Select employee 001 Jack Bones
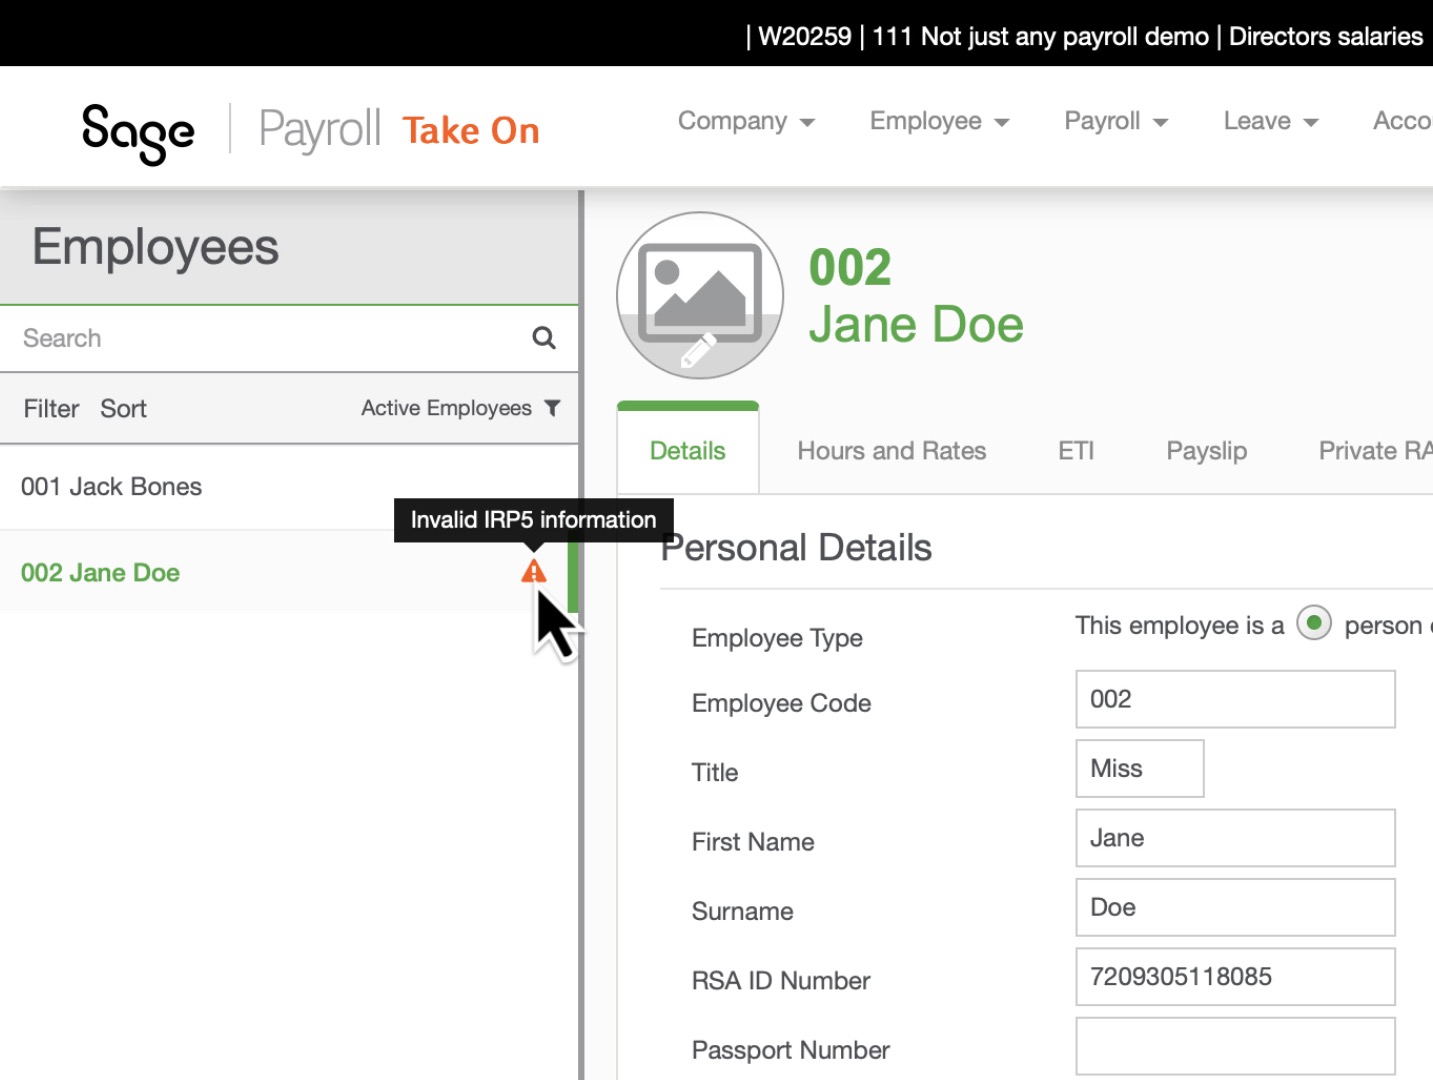This screenshot has width=1433, height=1080. [x=112, y=487]
